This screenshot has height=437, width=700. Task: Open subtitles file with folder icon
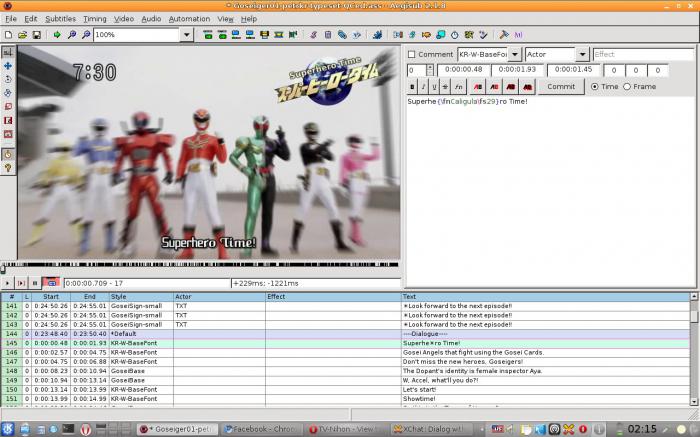(x=22, y=34)
